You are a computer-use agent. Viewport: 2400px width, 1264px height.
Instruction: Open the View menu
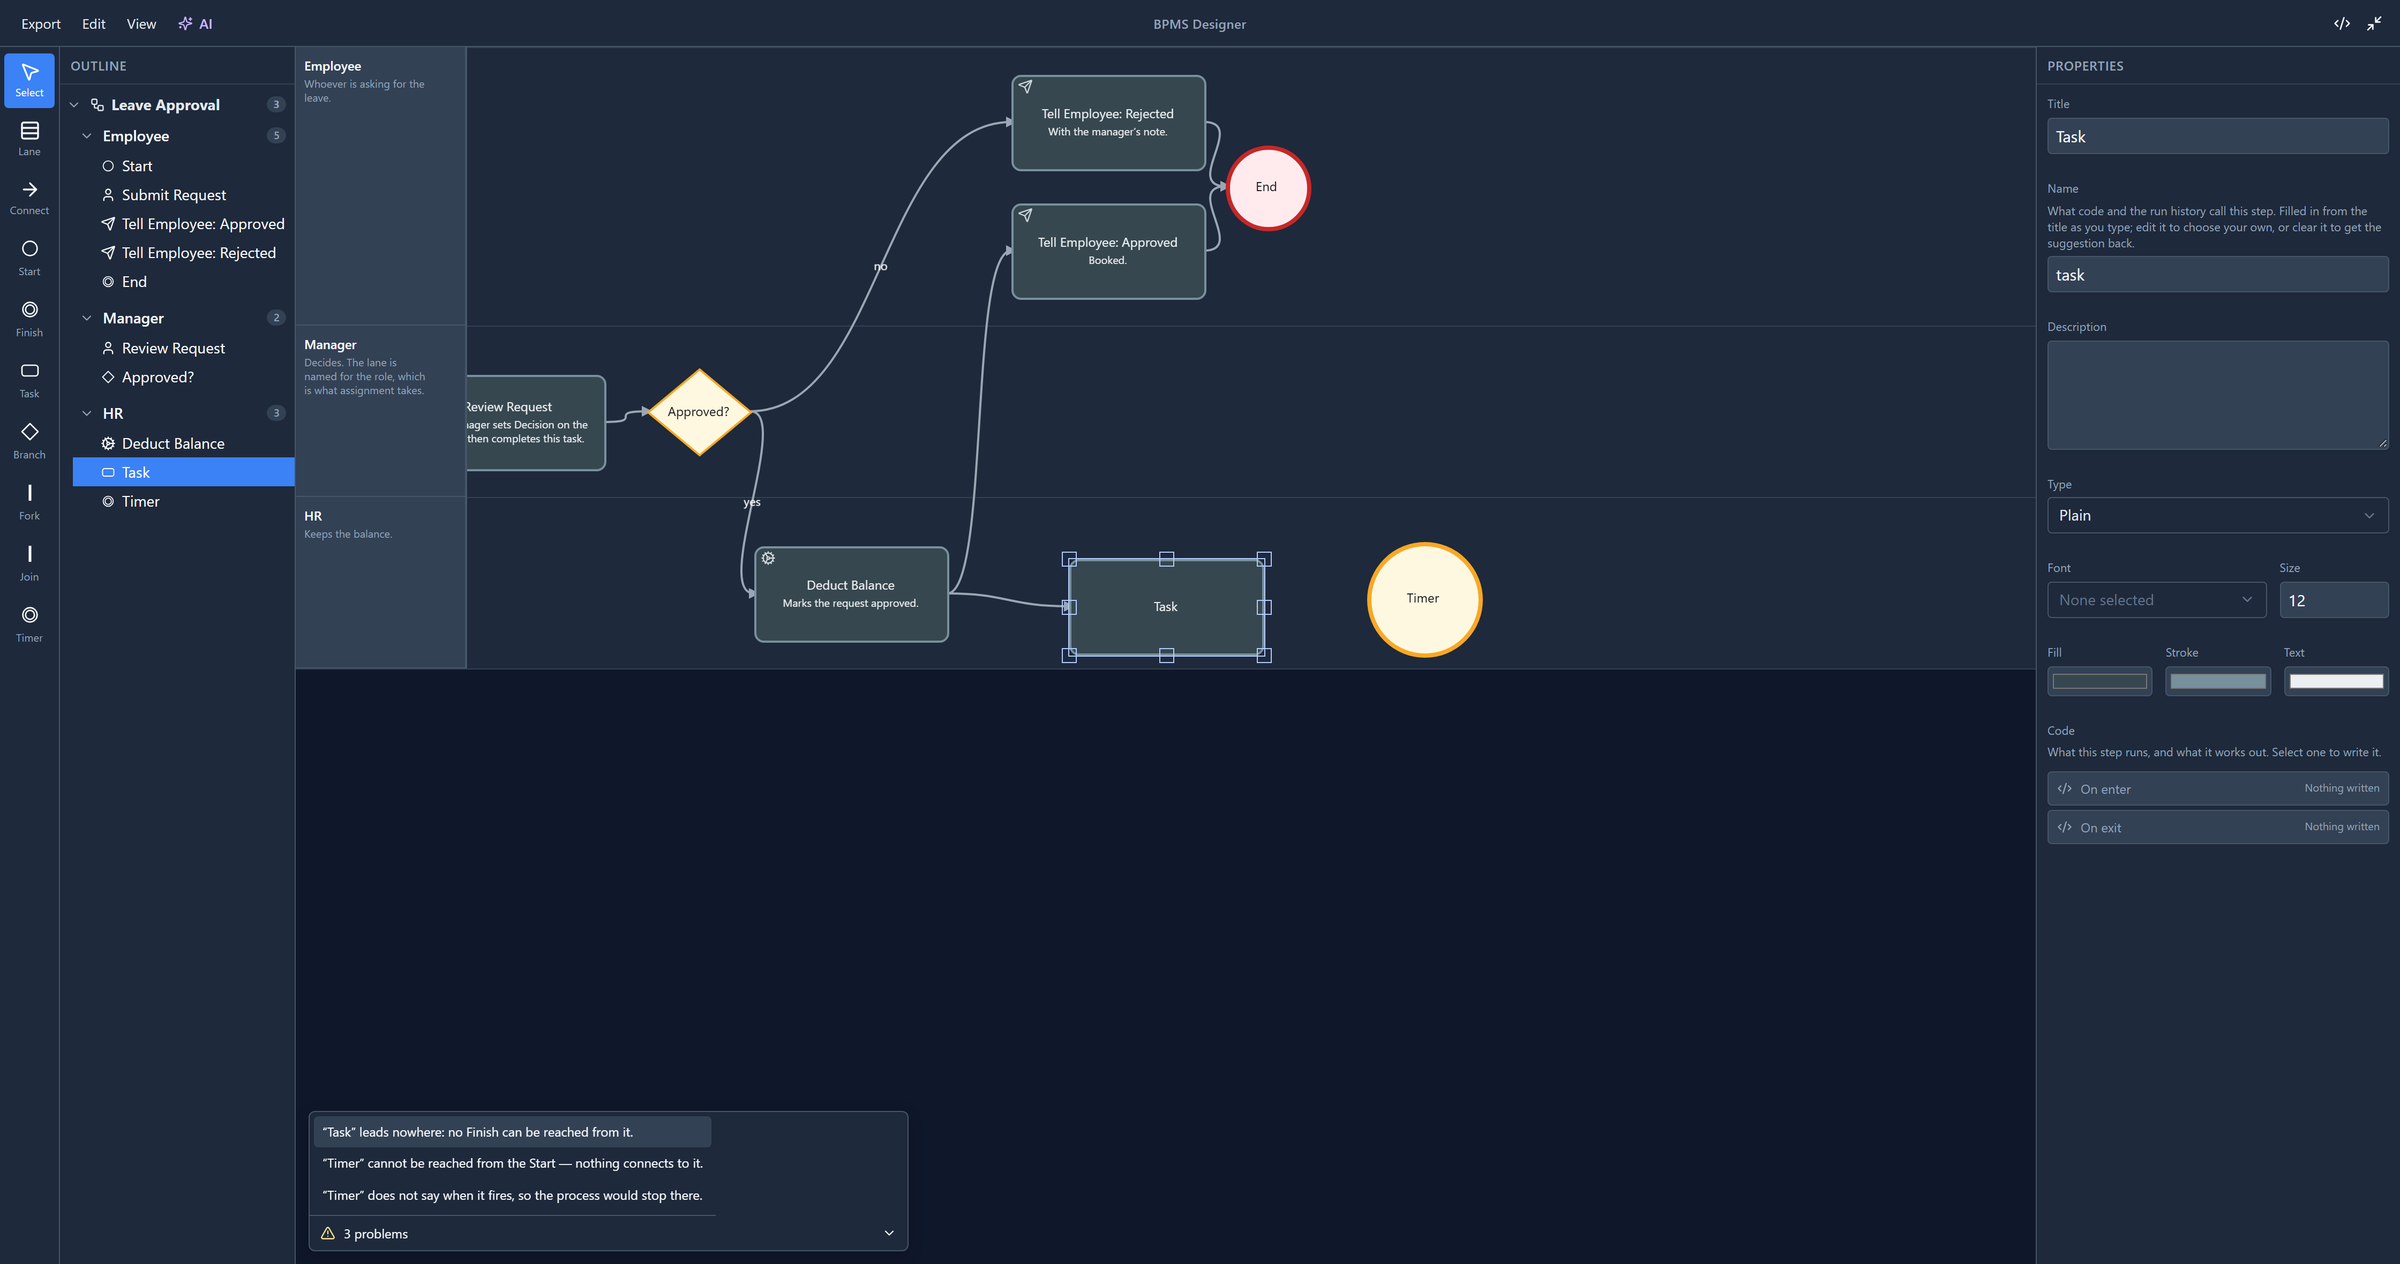(x=141, y=24)
